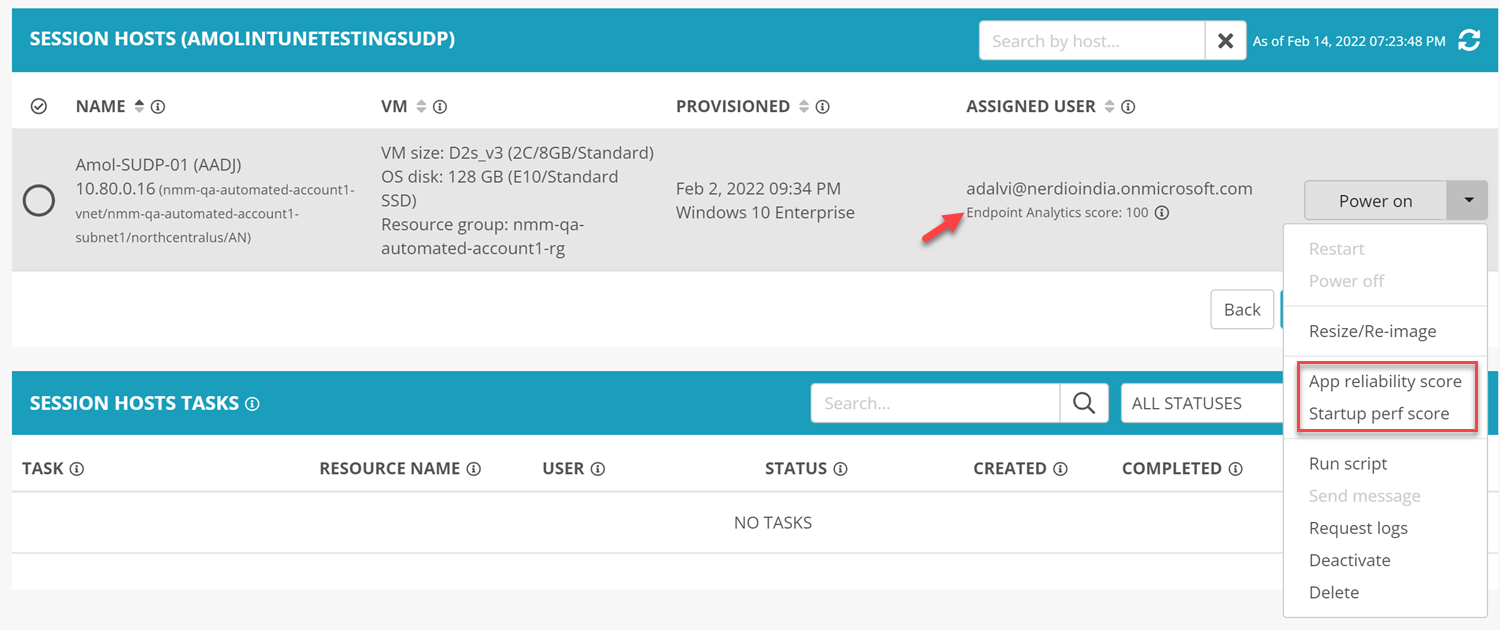Expand the Power on dropdown arrow
1500x630 pixels.
1467,200
